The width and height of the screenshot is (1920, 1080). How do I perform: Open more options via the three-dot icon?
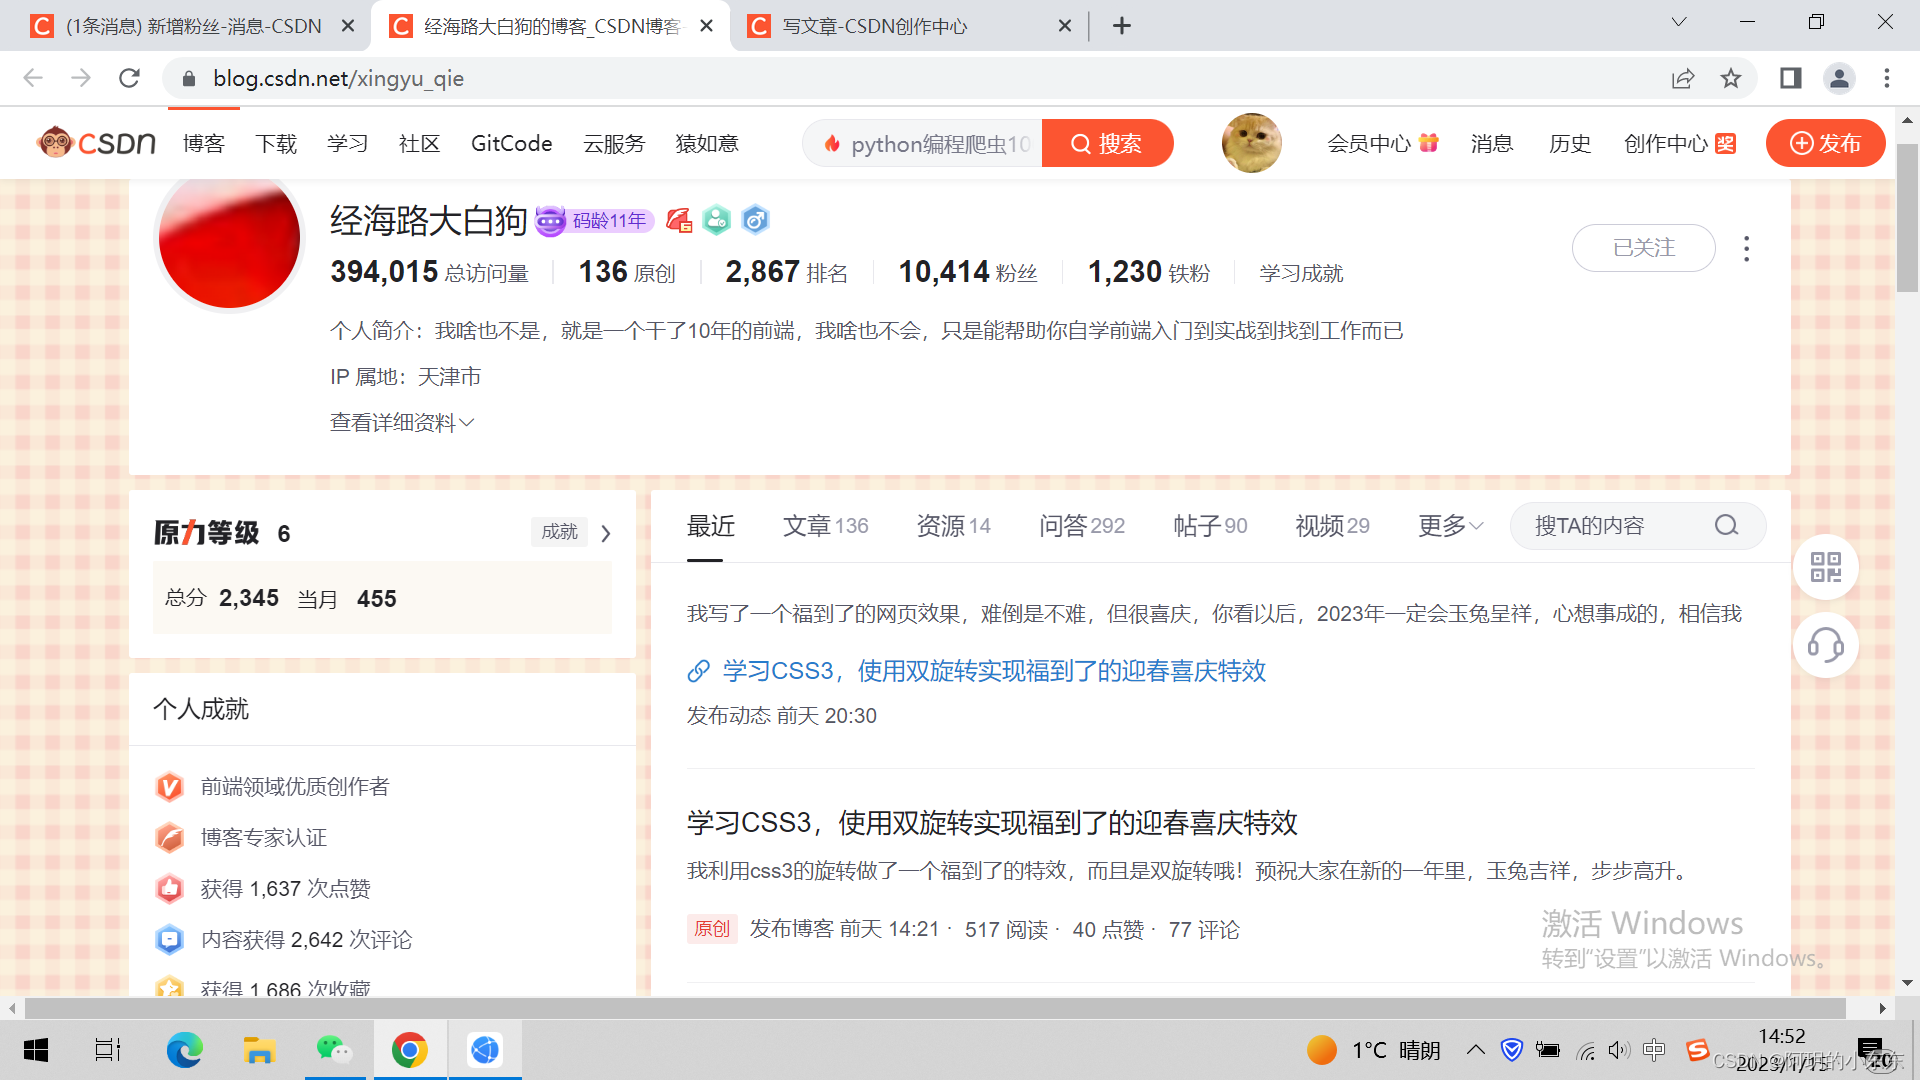click(1747, 248)
